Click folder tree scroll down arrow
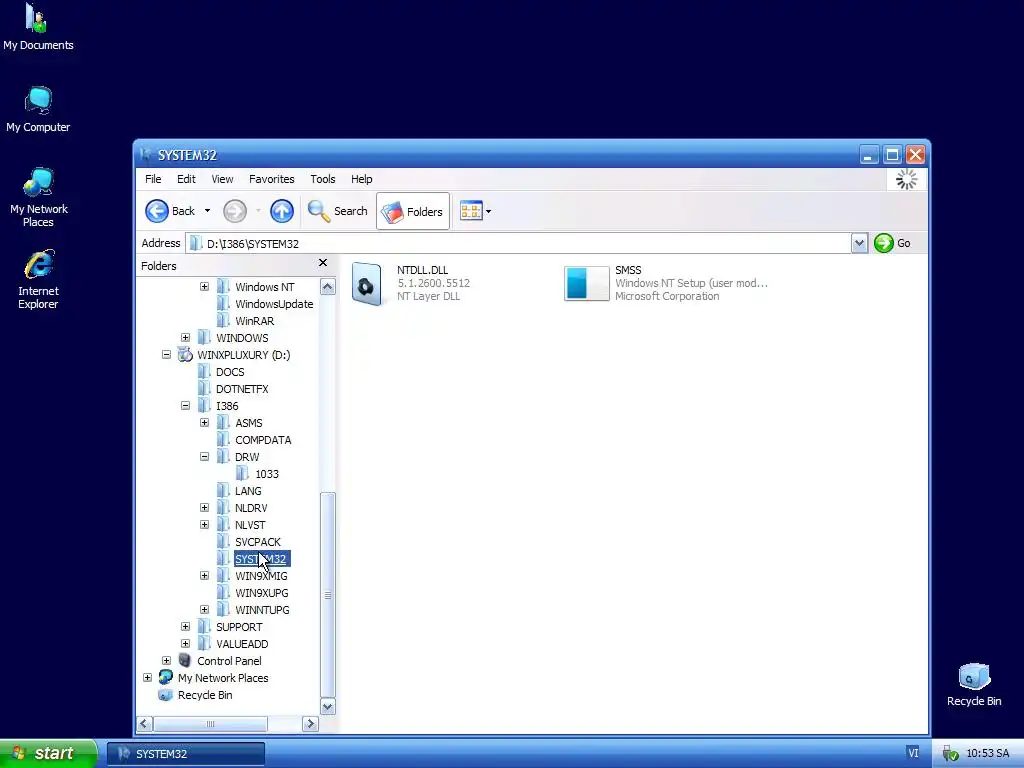This screenshot has width=1024, height=768. click(328, 707)
